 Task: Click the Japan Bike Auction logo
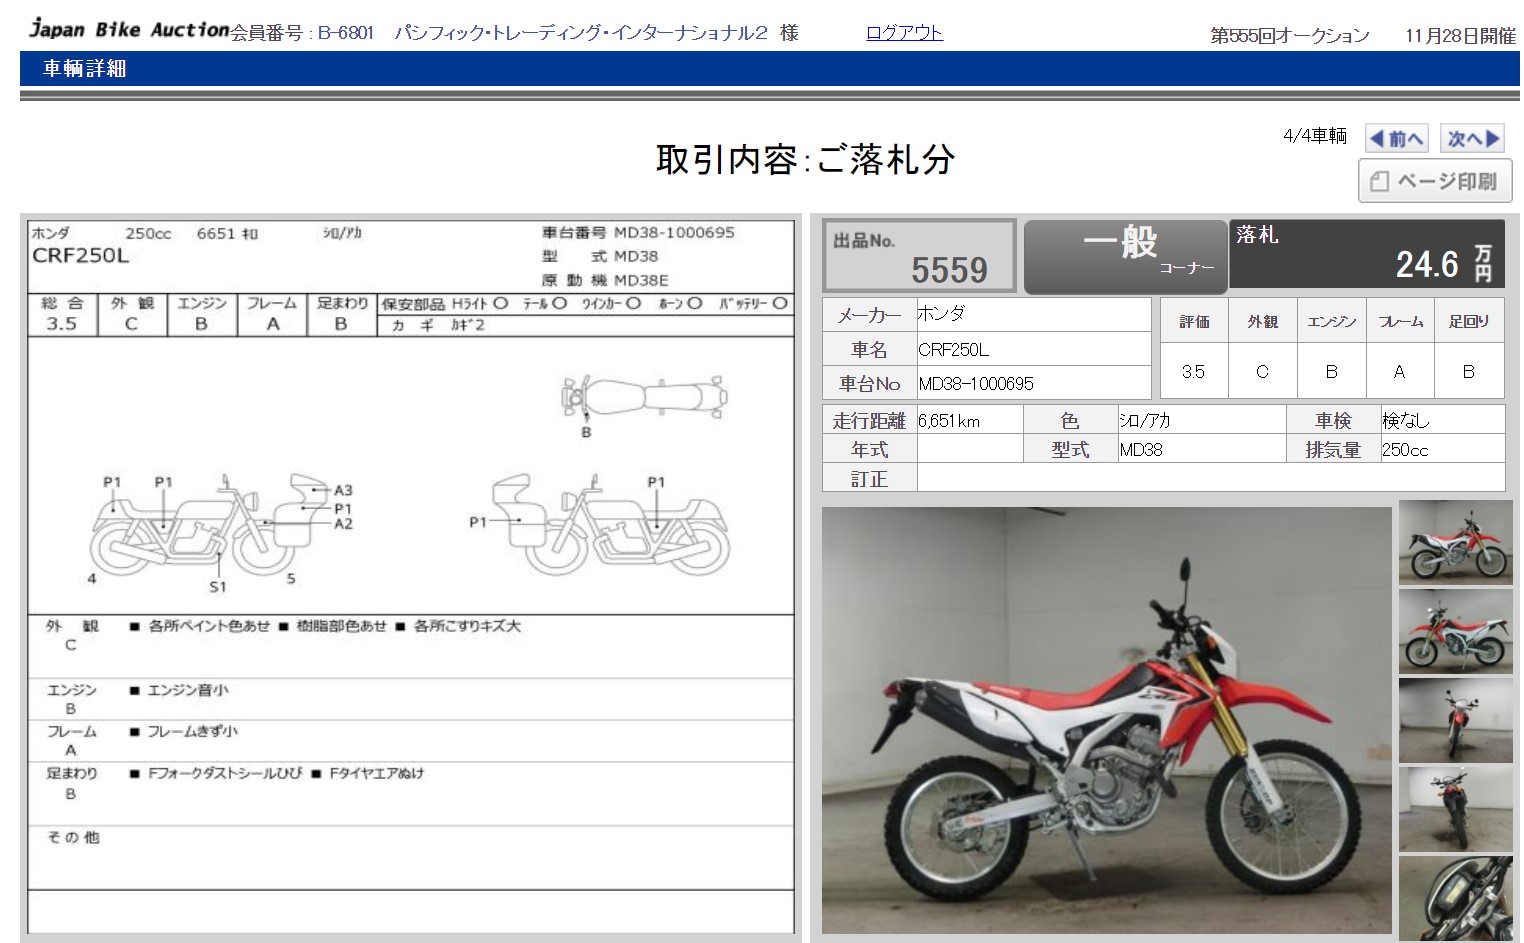click(128, 29)
